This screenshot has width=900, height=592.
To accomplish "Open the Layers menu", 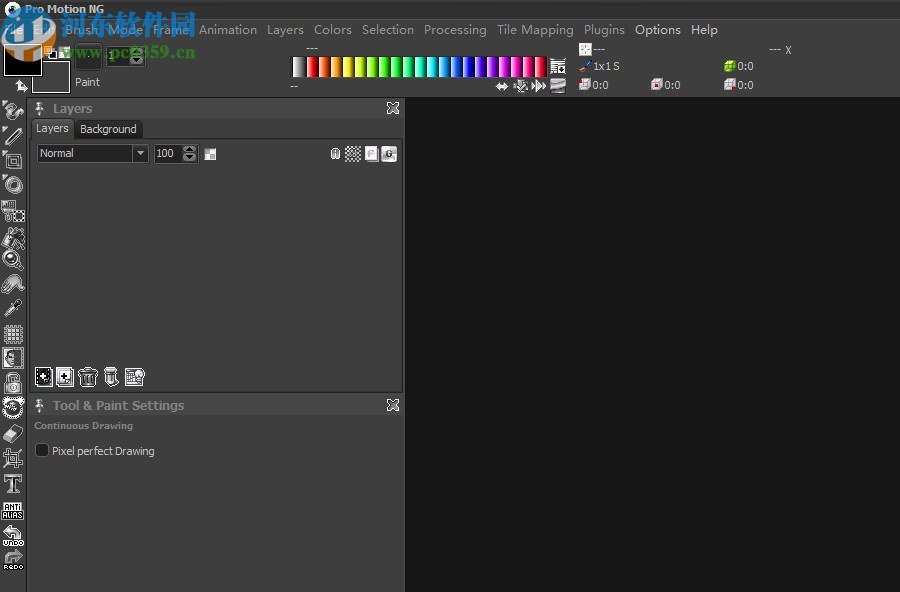I will point(285,30).
